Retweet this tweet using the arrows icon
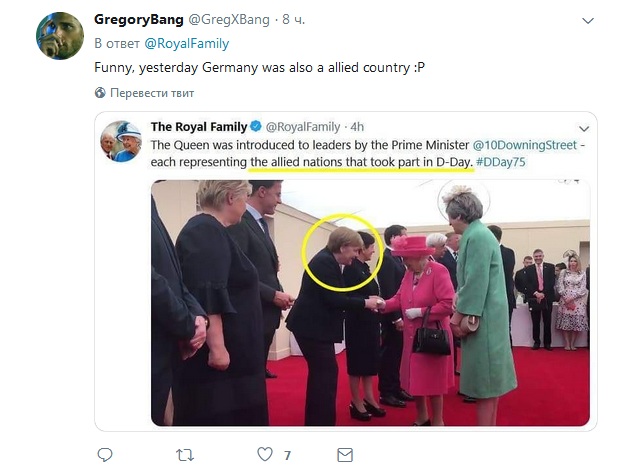 [185, 455]
